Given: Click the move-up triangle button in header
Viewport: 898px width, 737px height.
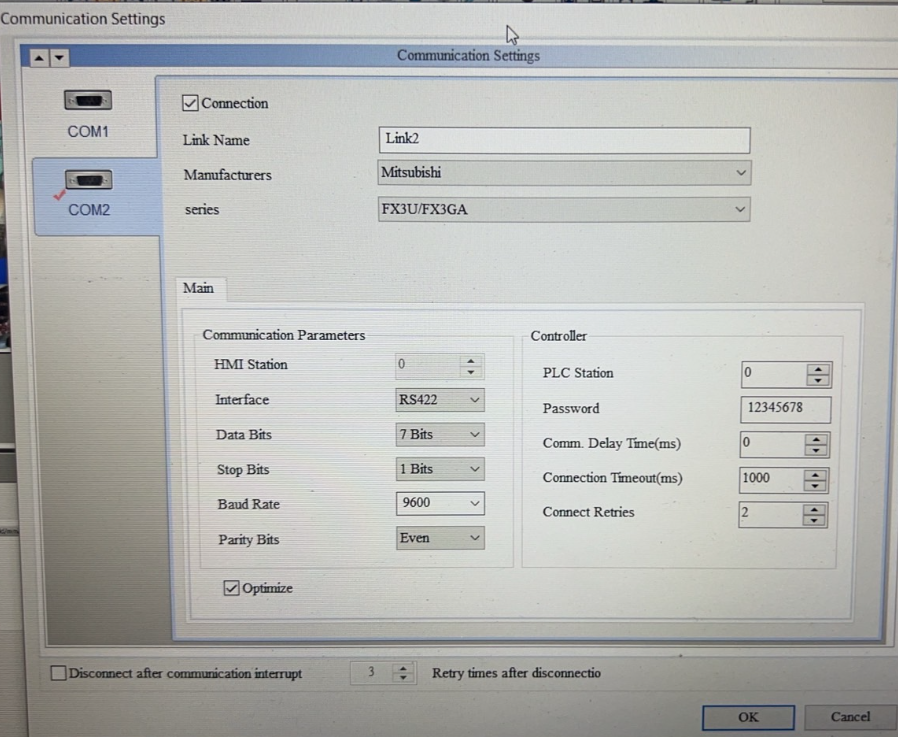Looking at the screenshot, I should 39,58.
